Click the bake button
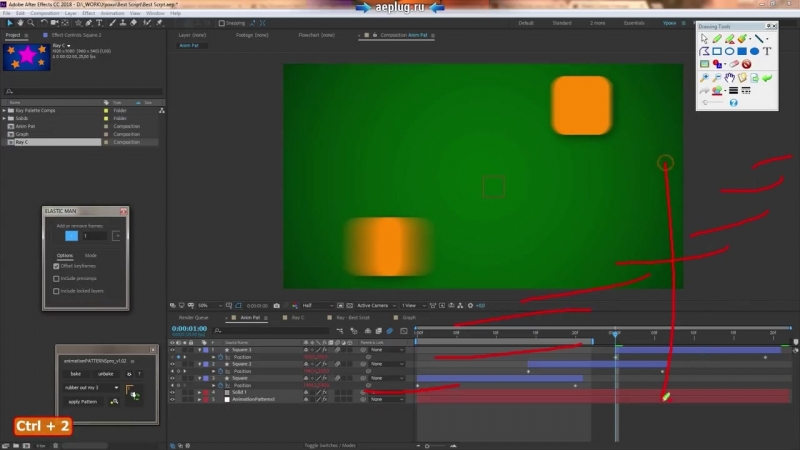Image resolution: width=800 pixels, height=450 pixels. [75, 373]
